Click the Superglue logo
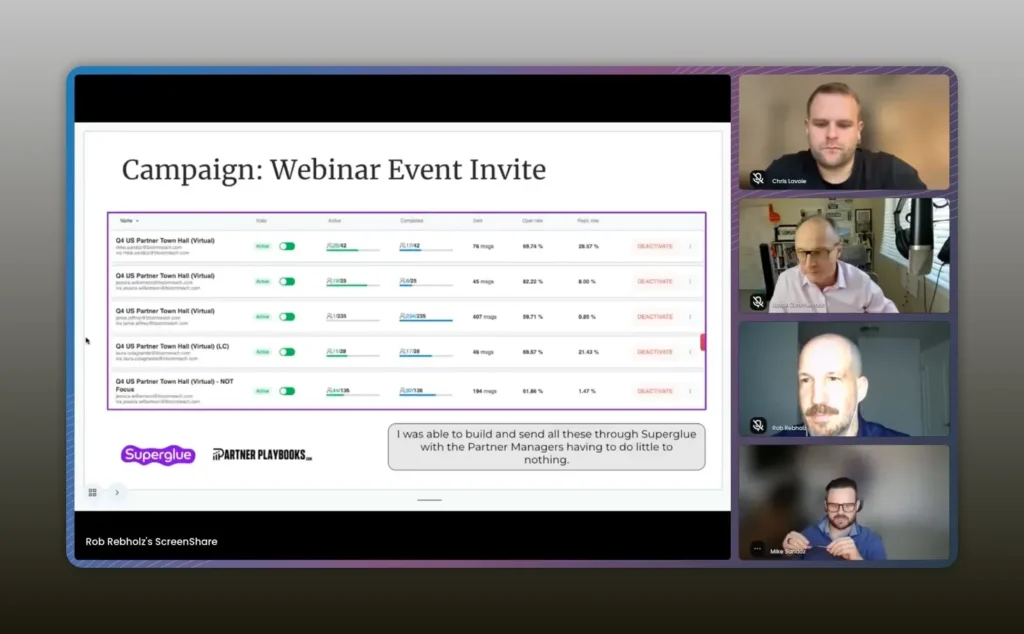 point(158,455)
